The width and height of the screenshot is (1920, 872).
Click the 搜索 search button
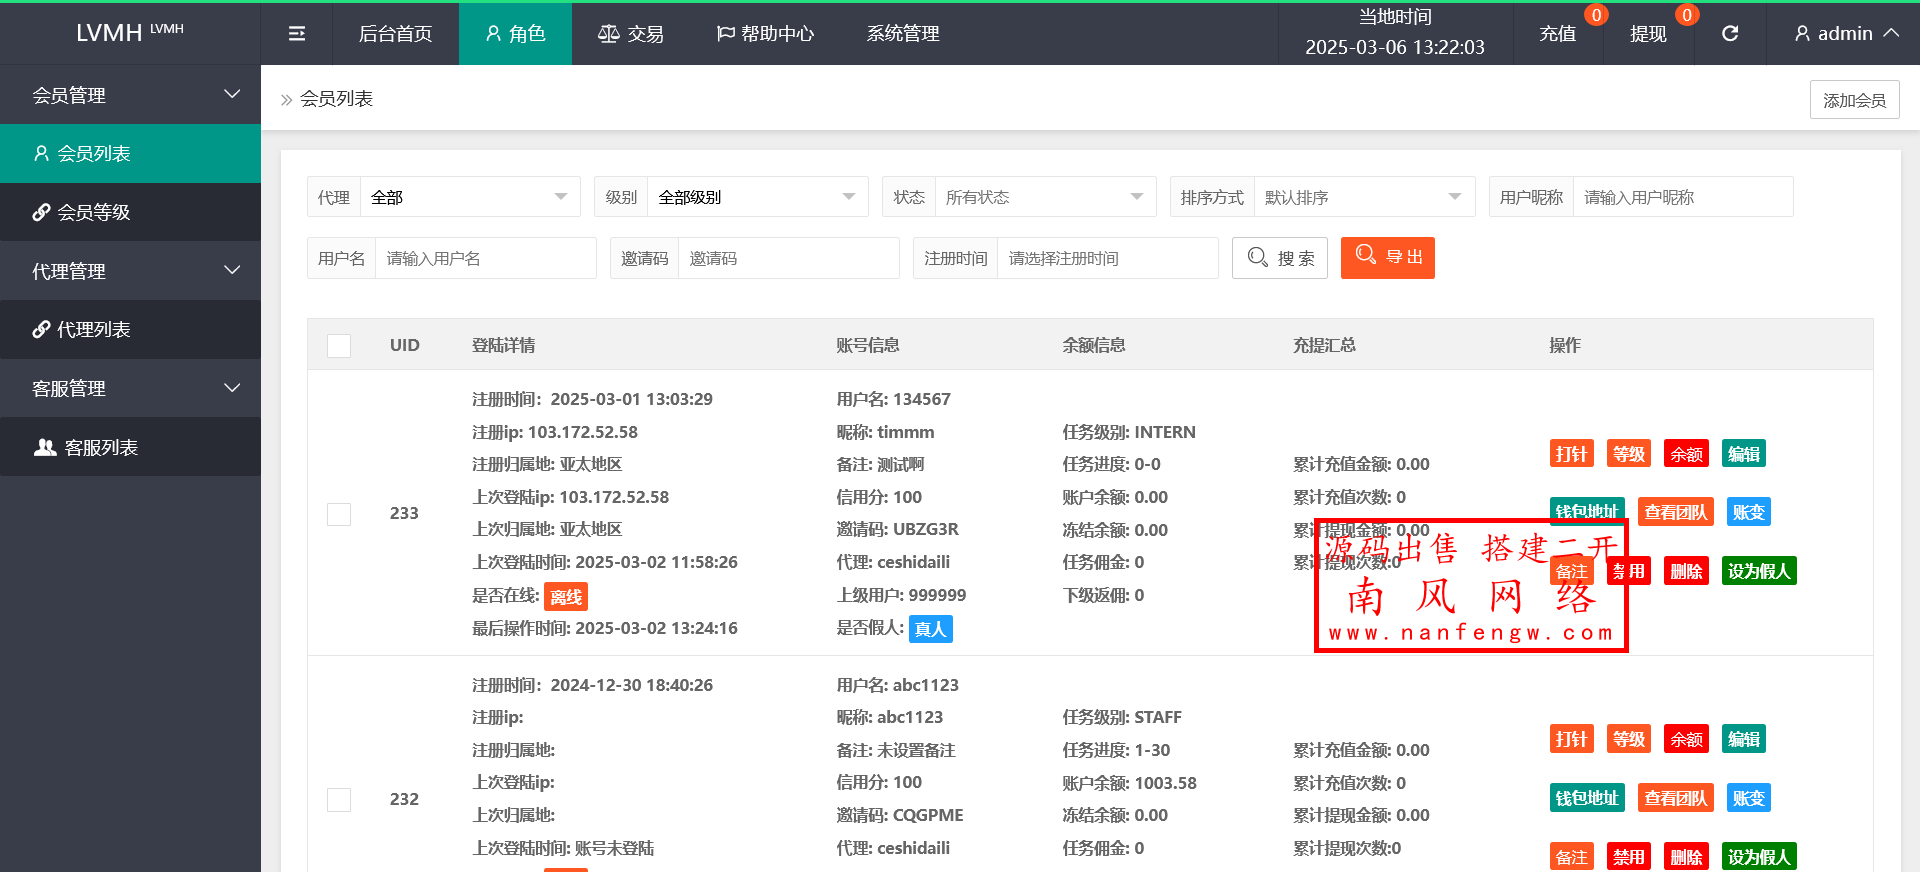[x=1280, y=258]
